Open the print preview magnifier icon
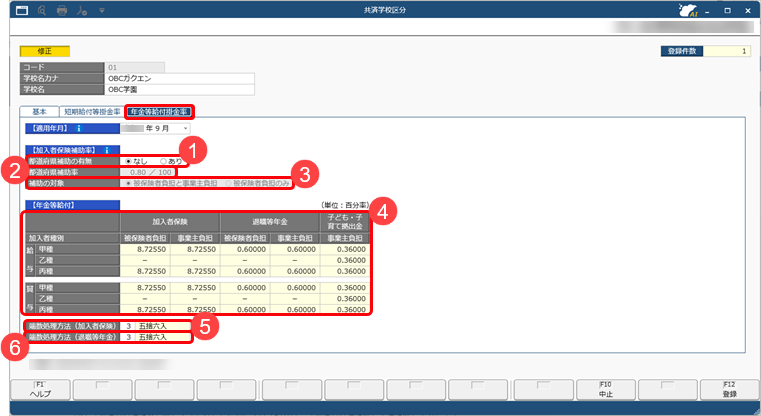Image resolution: width=761 pixels, height=416 pixels. (x=42, y=10)
